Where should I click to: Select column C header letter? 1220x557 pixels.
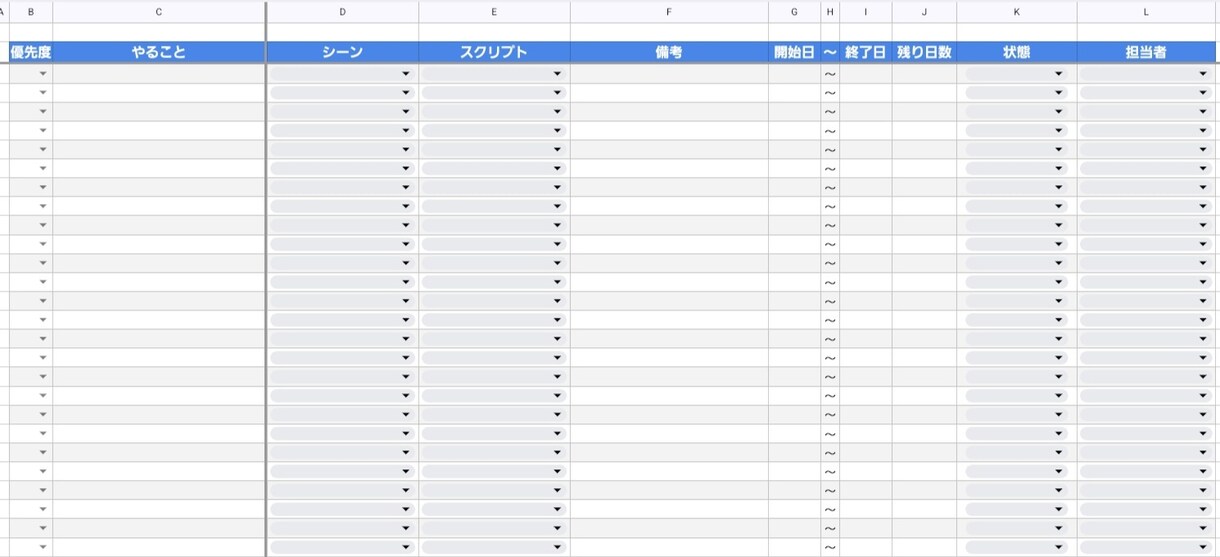click(159, 12)
